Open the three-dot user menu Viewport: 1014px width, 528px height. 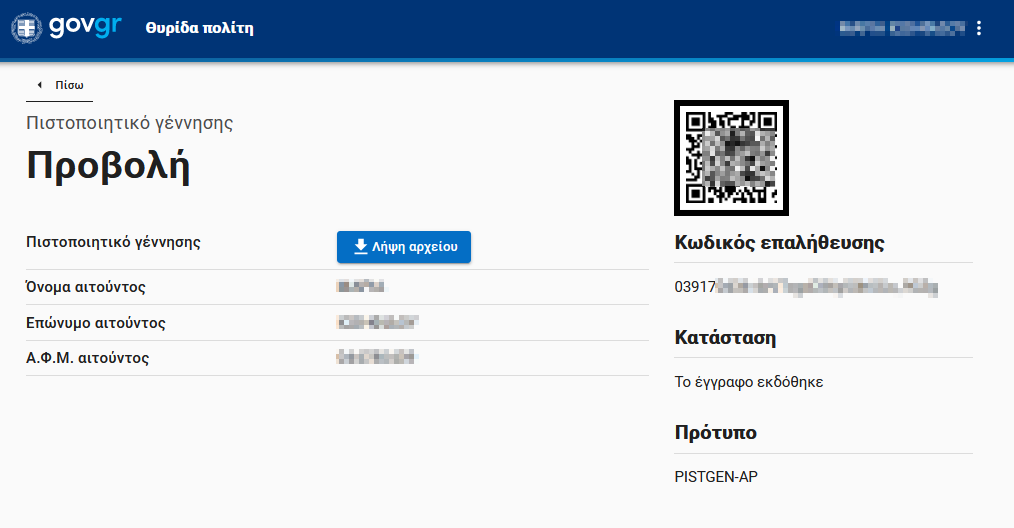click(x=979, y=28)
